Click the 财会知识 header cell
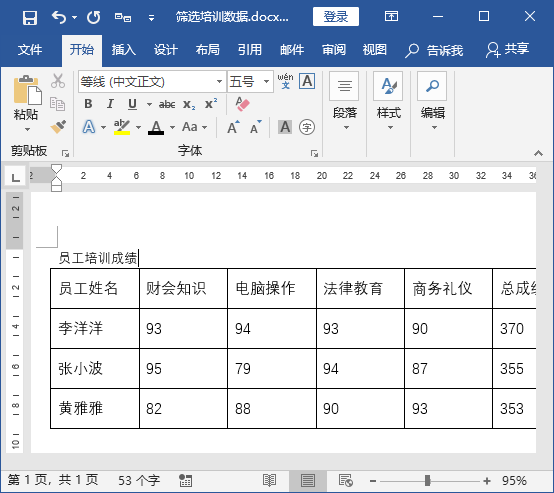 pyautogui.click(x=183, y=288)
